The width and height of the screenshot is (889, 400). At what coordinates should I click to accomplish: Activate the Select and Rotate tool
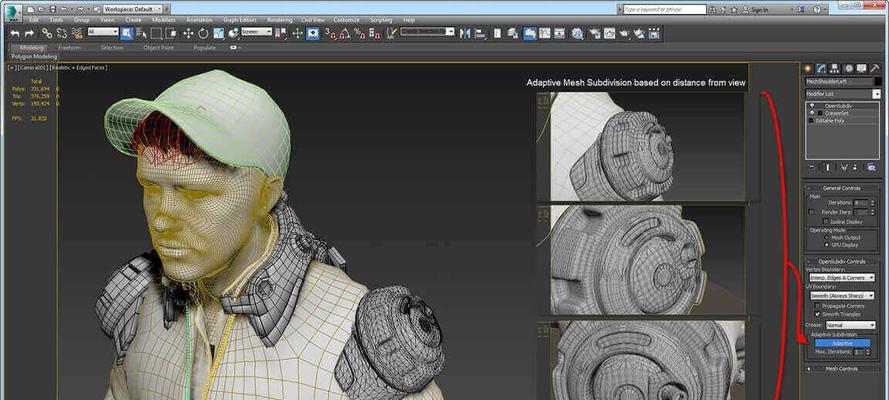(x=203, y=33)
